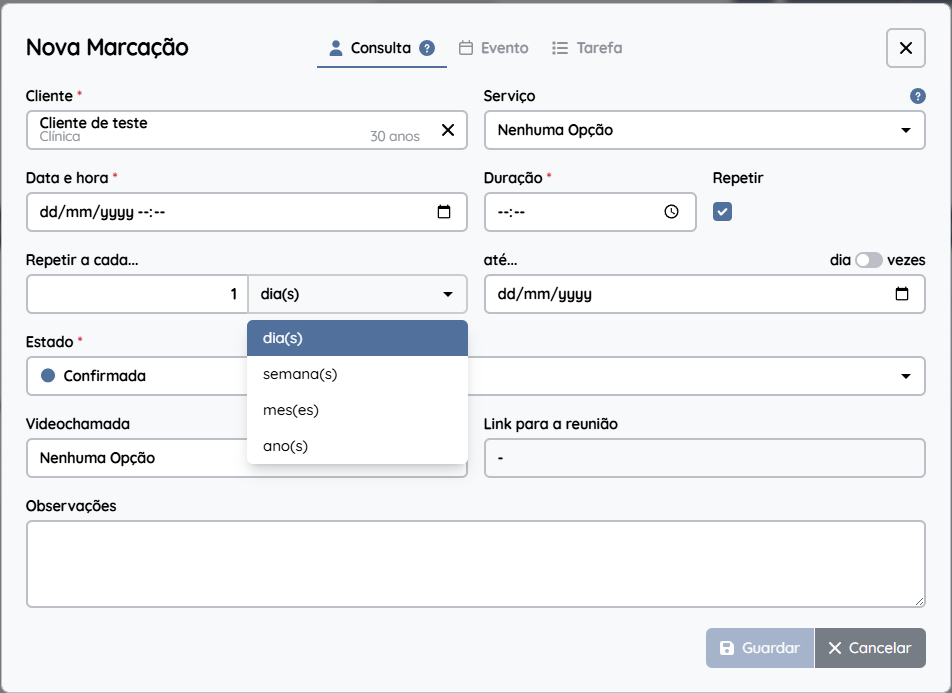Screen dimensions: 952x693
Task: Collapse the dia(s) unit dropdown
Action: (358, 294)
